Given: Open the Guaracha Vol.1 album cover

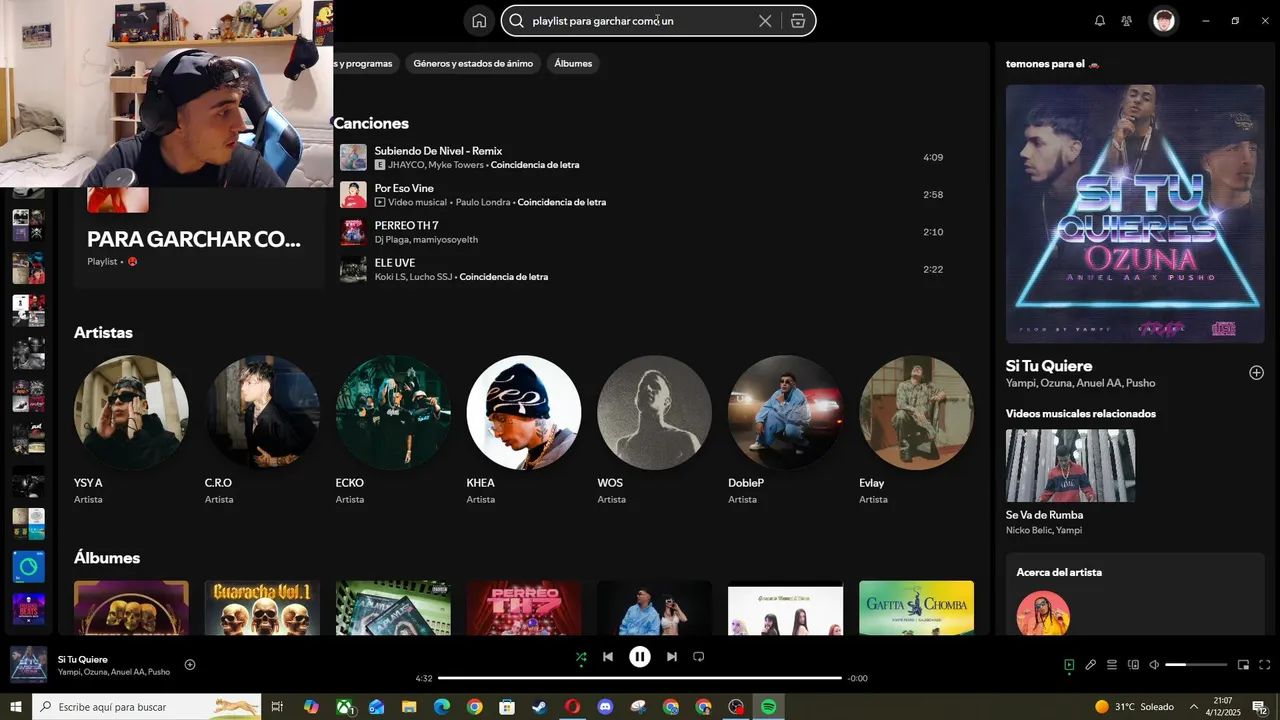Looking at the screenshot, I should coord(262,608).
